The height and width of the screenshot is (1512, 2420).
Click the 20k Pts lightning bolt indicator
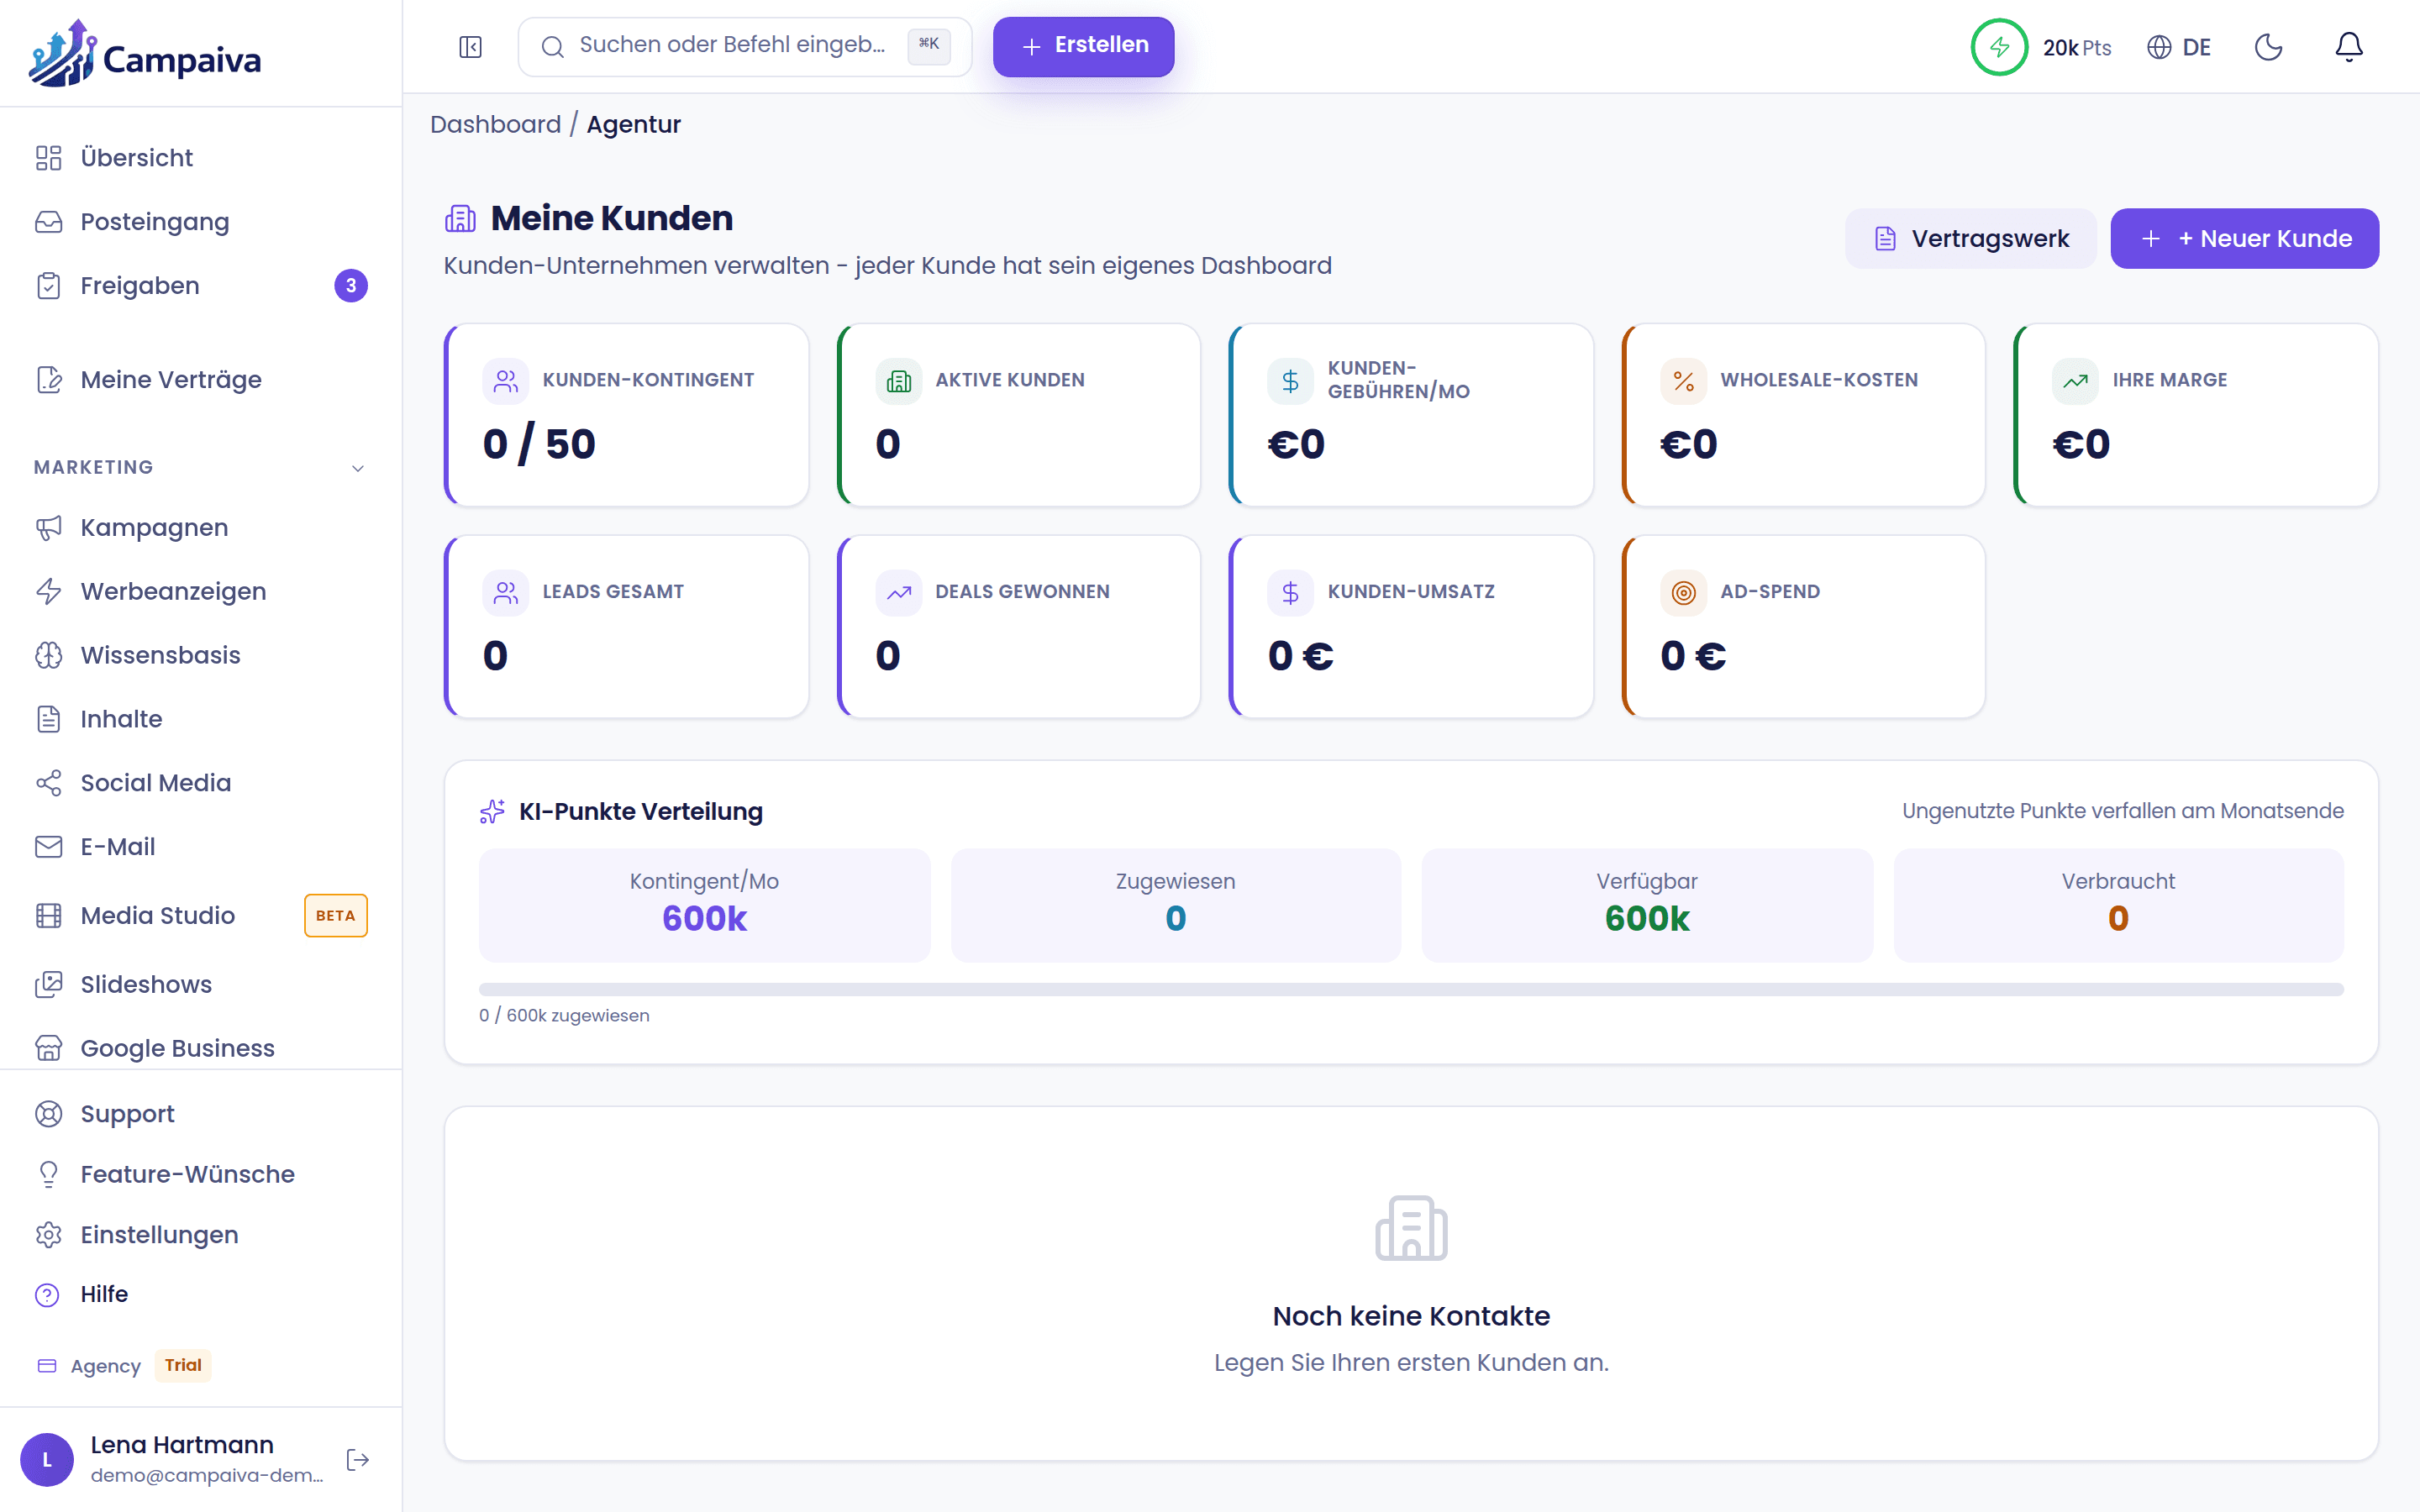[x=1999, y=47]
